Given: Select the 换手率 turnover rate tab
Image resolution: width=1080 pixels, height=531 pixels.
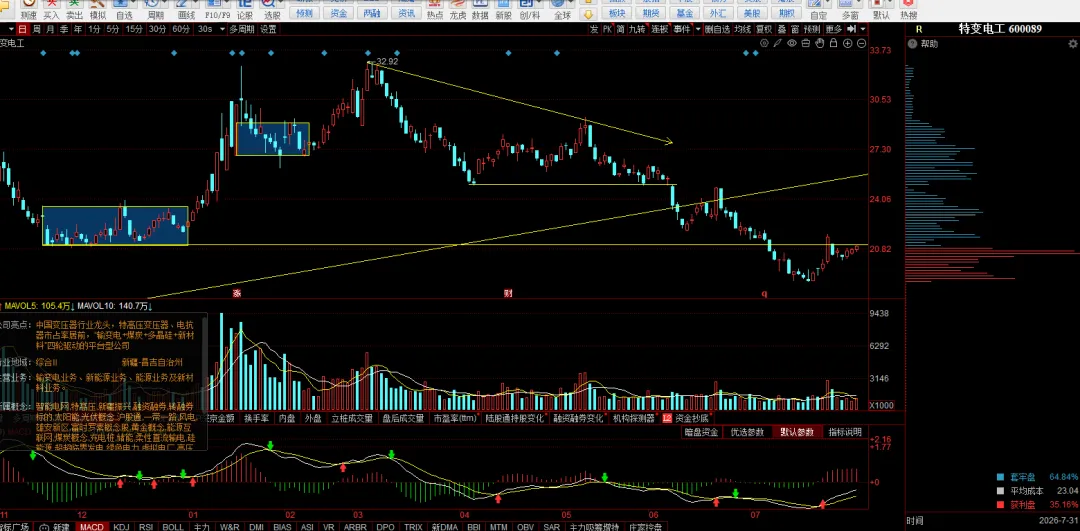Looking at the screenshot, I should coord(256,417).
